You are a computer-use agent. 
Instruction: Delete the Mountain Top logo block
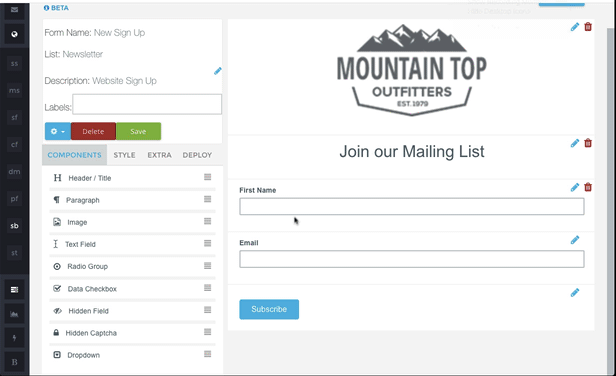(x=588, y=27)
